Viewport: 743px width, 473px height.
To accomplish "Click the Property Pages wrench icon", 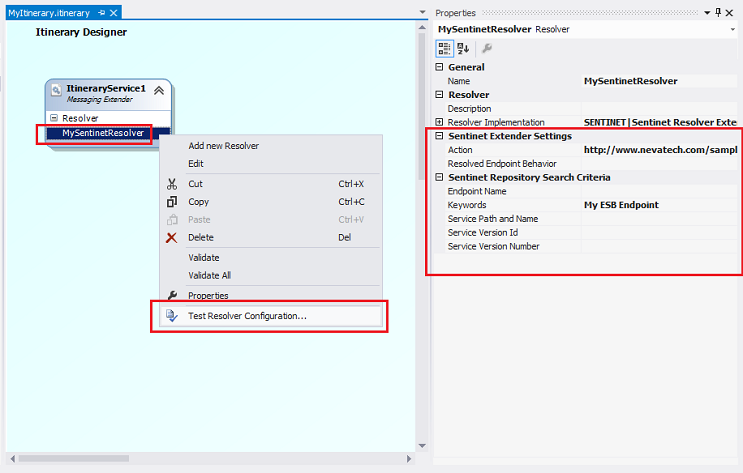I will (487, 47).
